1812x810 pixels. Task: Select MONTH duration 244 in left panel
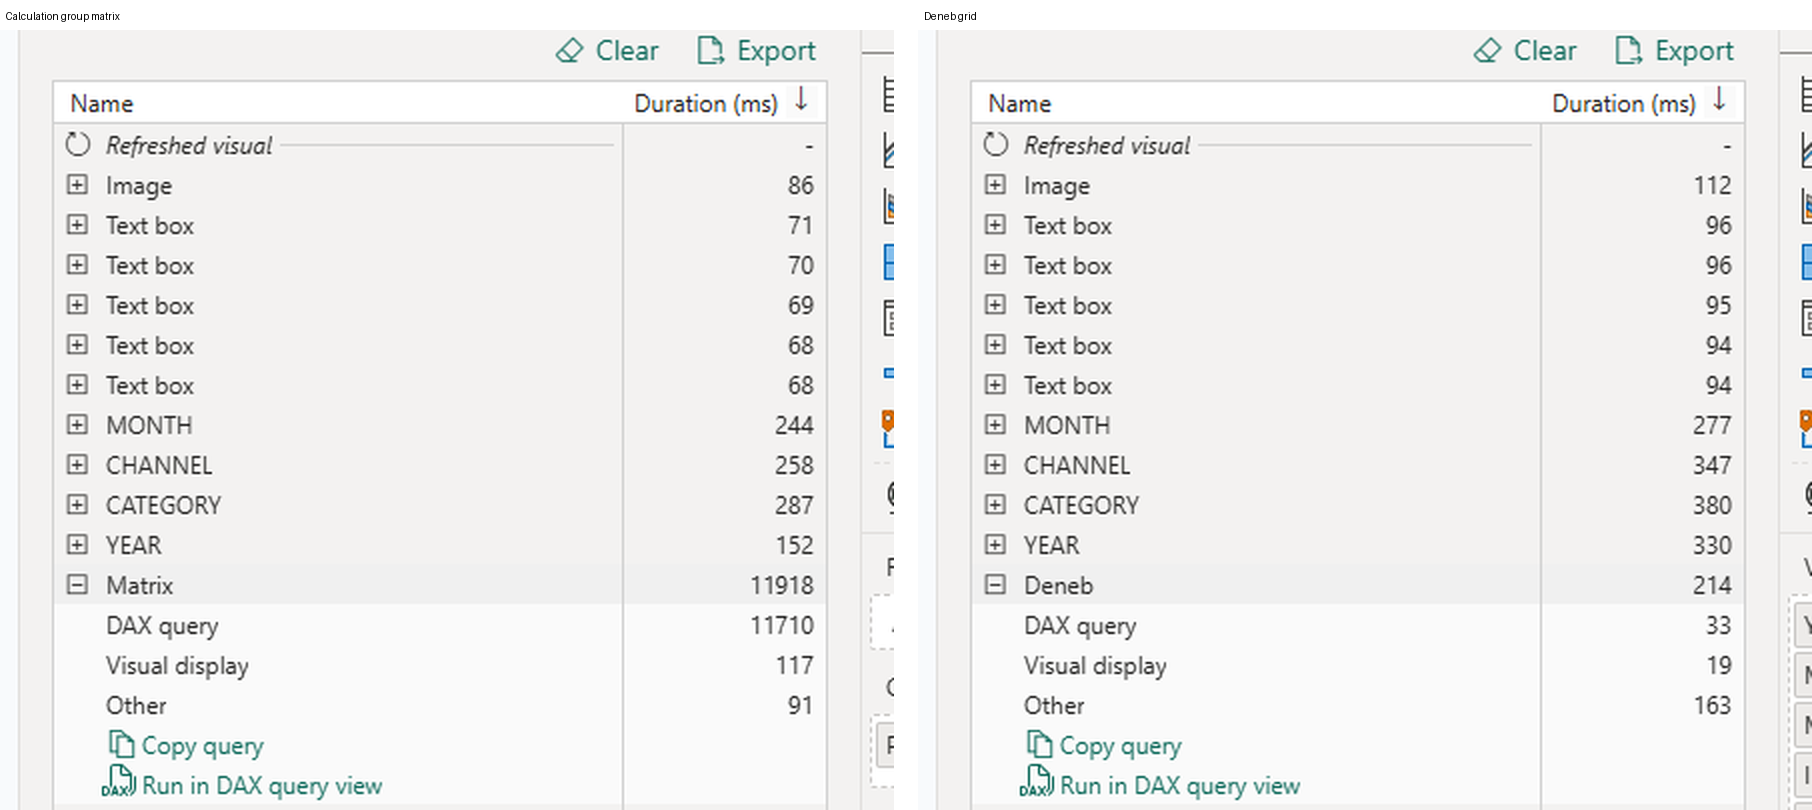[794, 426]
